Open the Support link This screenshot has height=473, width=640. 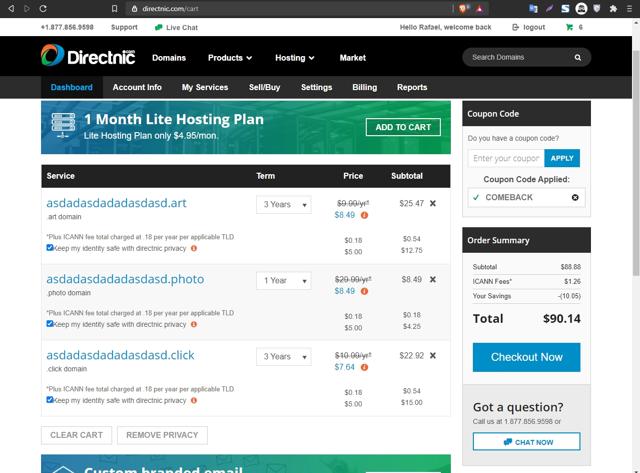point(124,27)
